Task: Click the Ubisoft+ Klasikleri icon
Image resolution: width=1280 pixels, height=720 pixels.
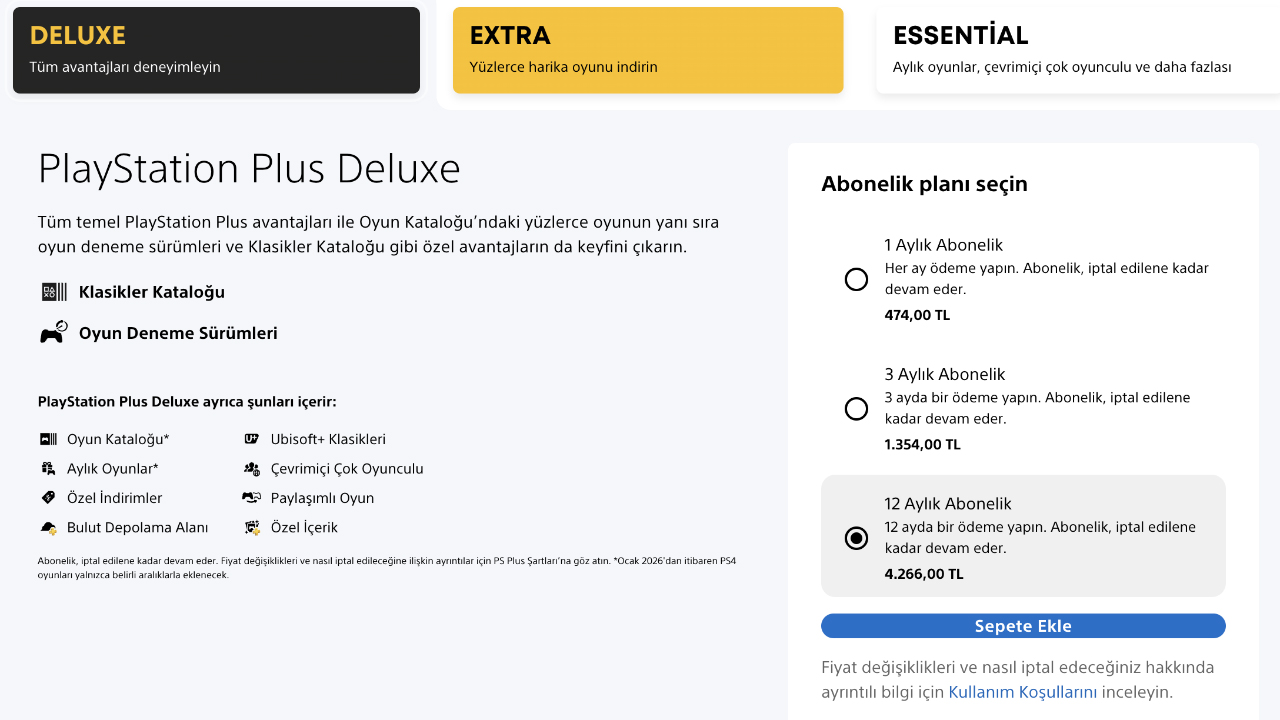Action: pos(252,439)
